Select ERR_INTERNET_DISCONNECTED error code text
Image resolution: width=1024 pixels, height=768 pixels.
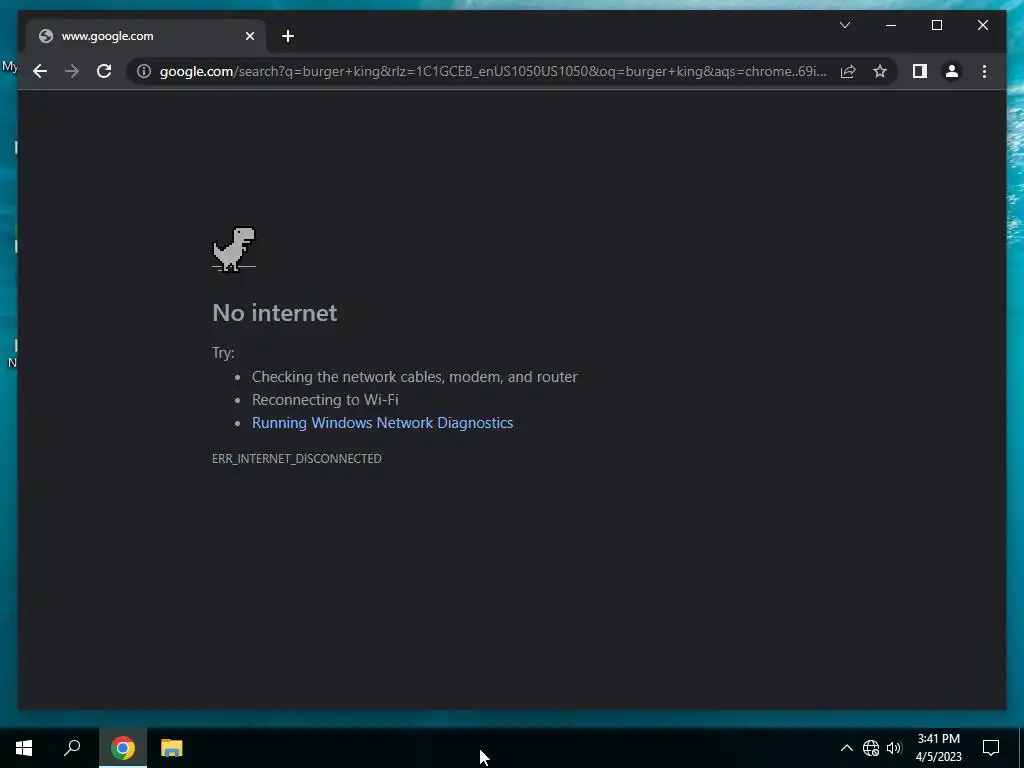point(296,458)
